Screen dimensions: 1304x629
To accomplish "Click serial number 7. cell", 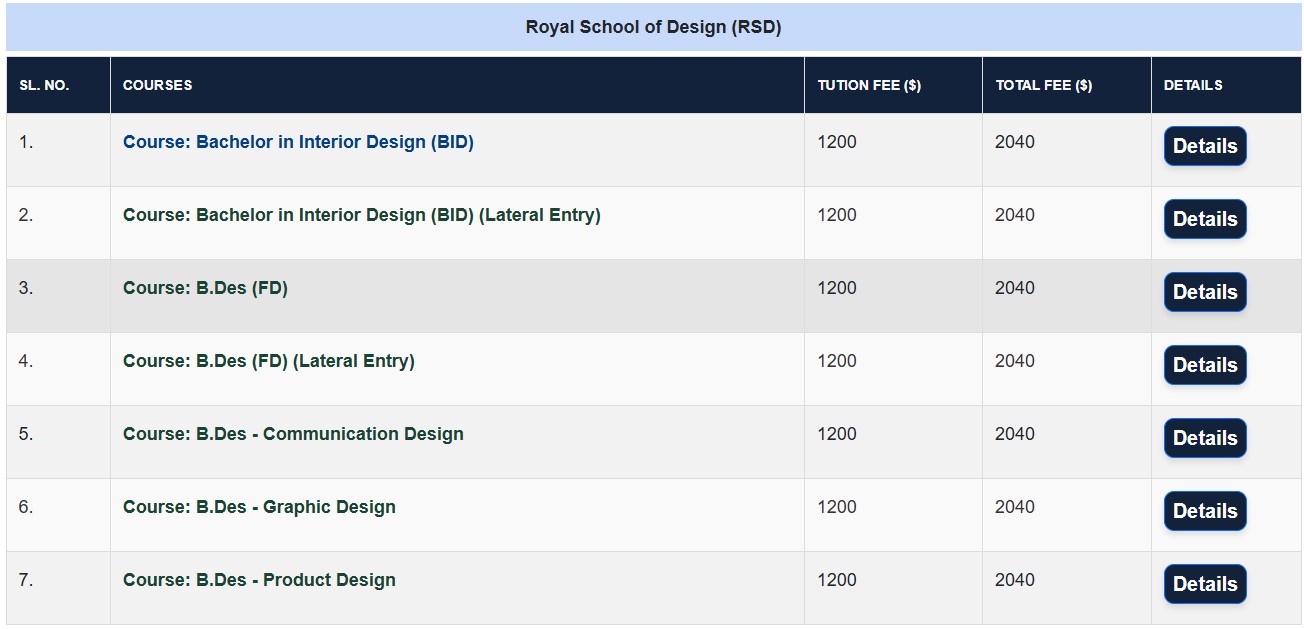I will coord(58,588).
